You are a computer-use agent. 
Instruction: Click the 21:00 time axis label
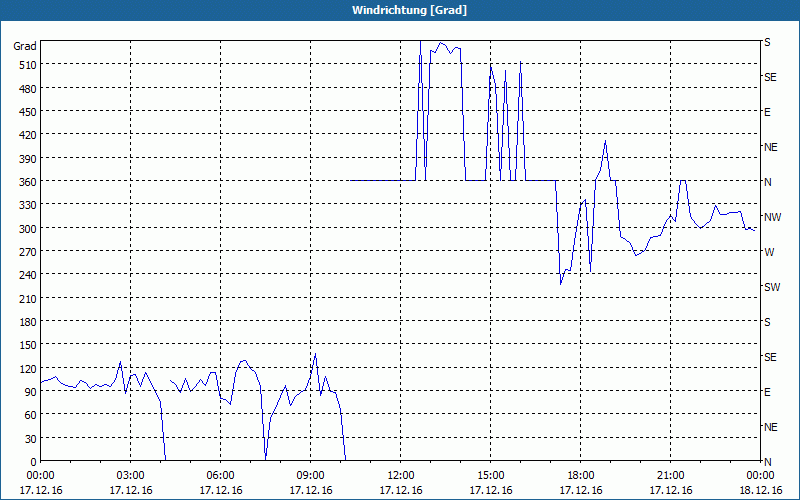coord(670,476)
